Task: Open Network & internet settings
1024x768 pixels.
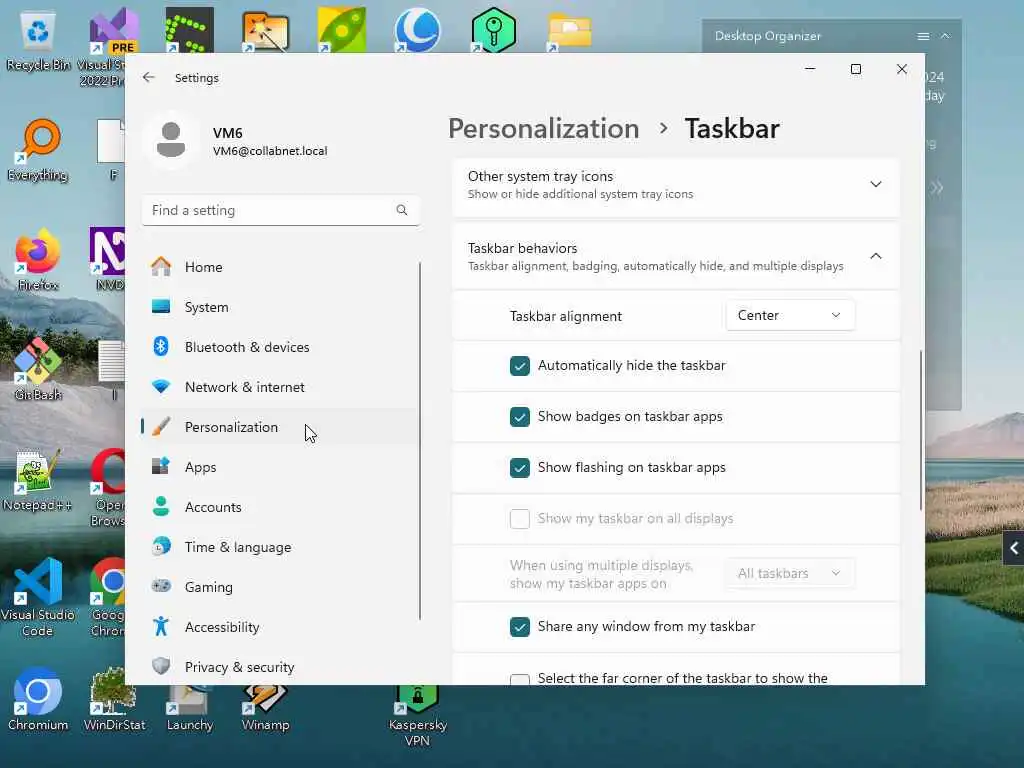Action: click(x=281, y=387)
